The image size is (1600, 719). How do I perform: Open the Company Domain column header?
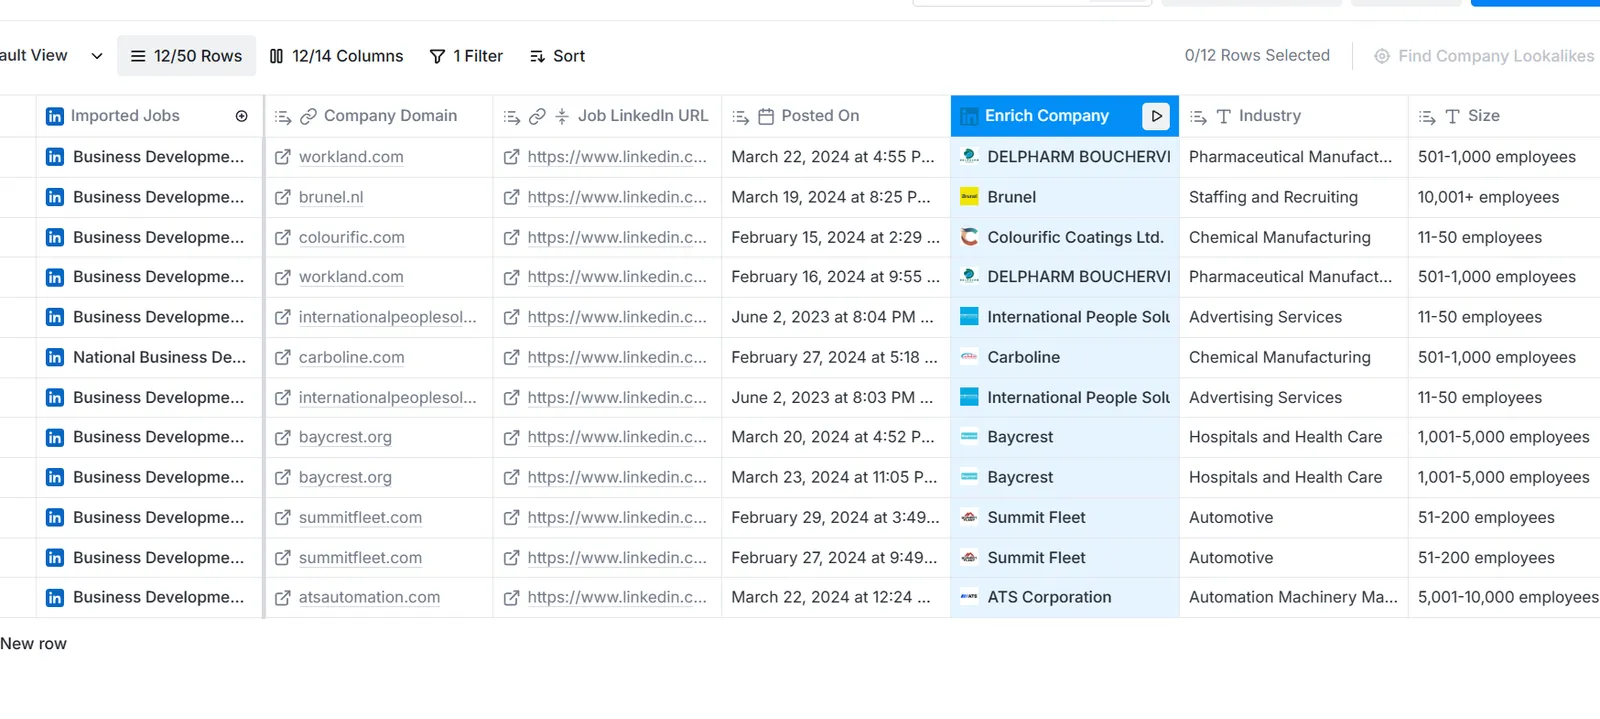379,116
